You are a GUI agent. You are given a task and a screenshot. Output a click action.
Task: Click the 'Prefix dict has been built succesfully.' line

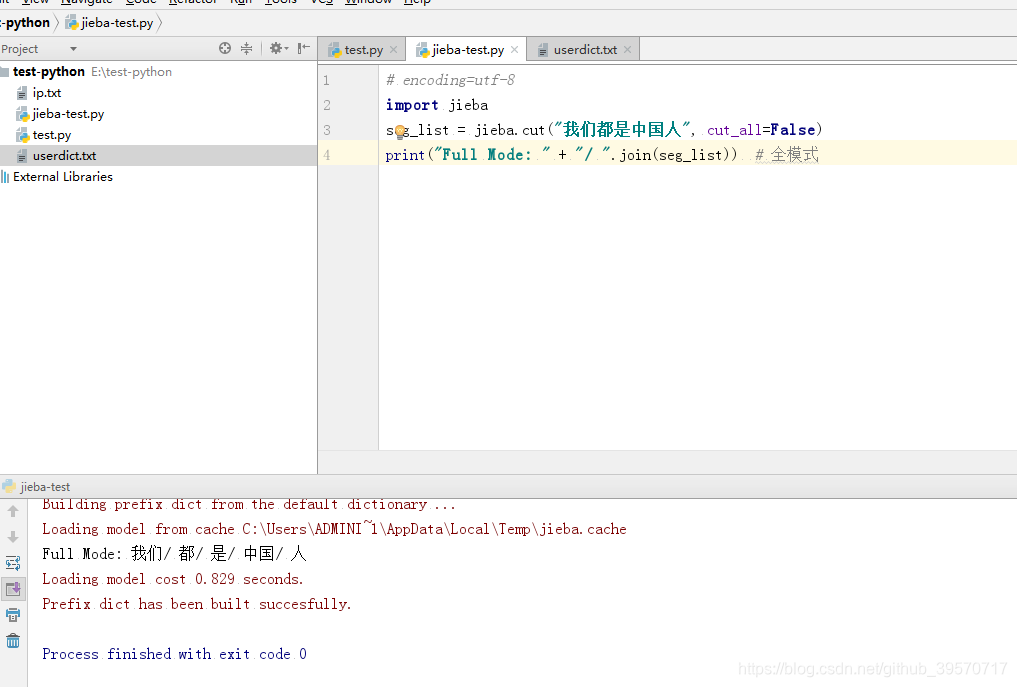(x=197, y=604)
